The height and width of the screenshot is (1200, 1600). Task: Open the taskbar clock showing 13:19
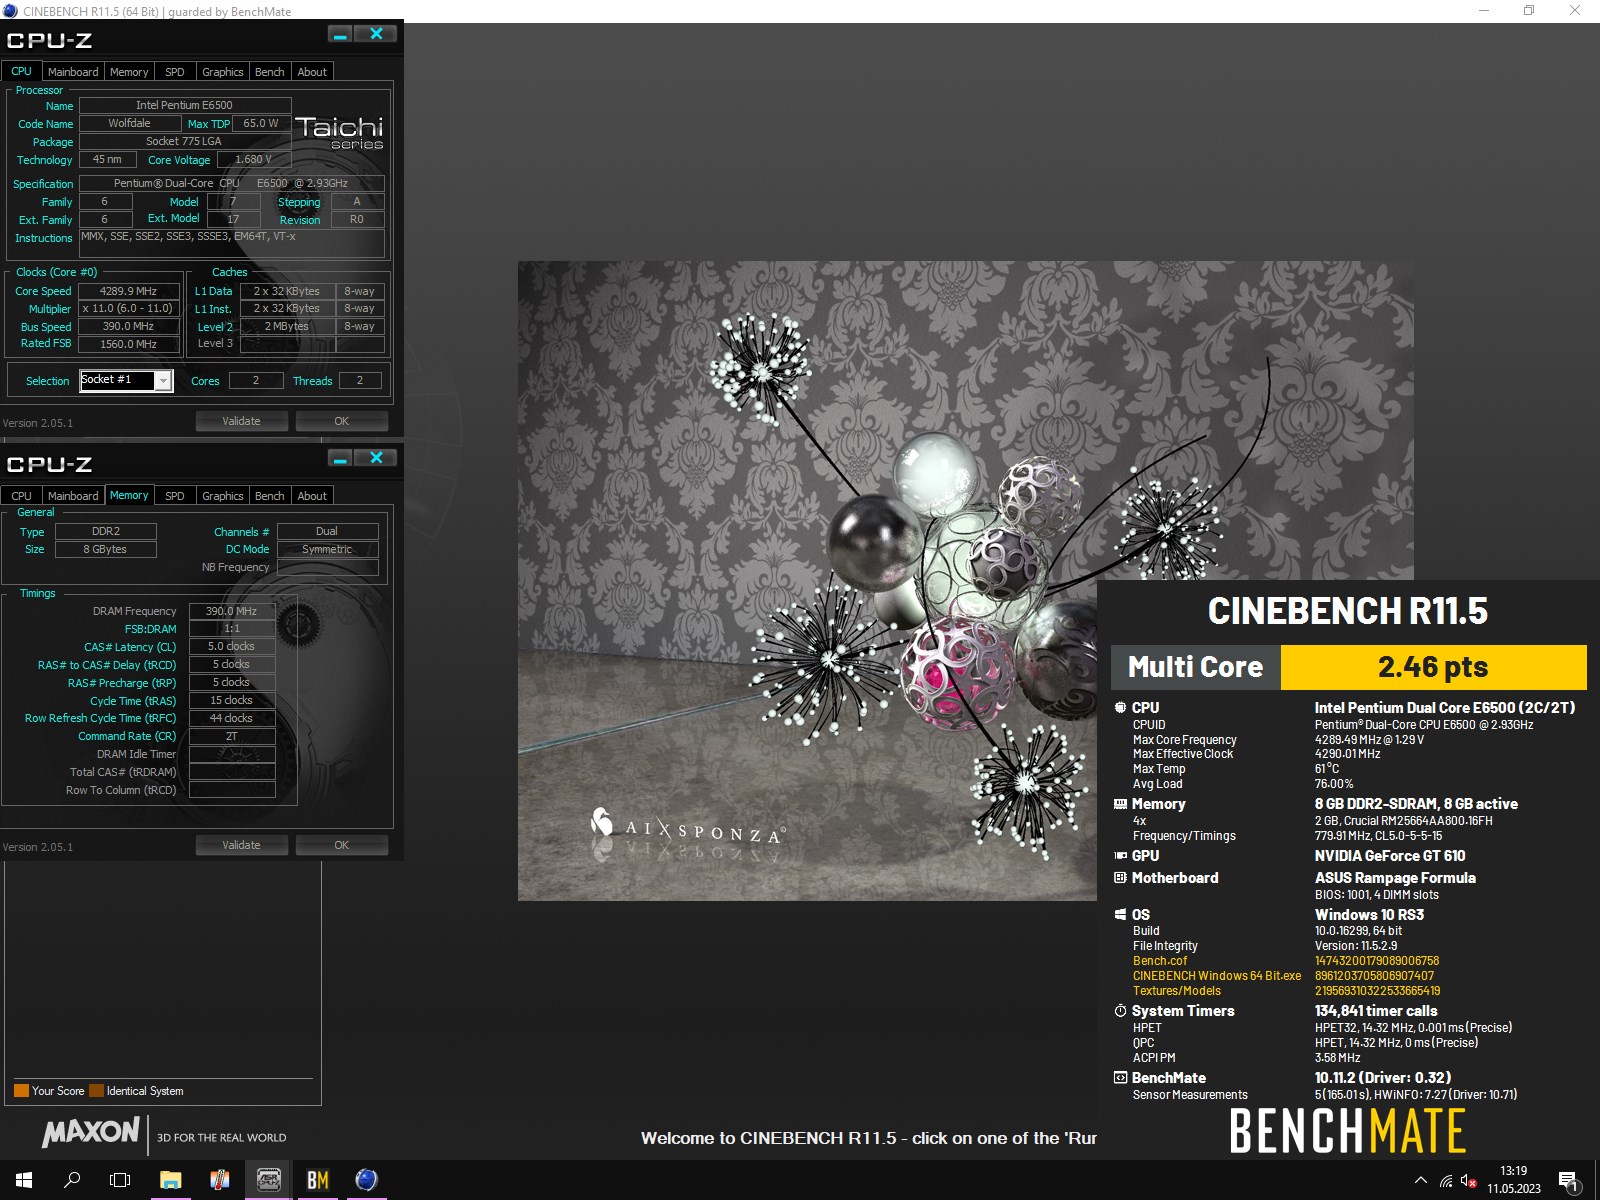tap(1514, 1180)
